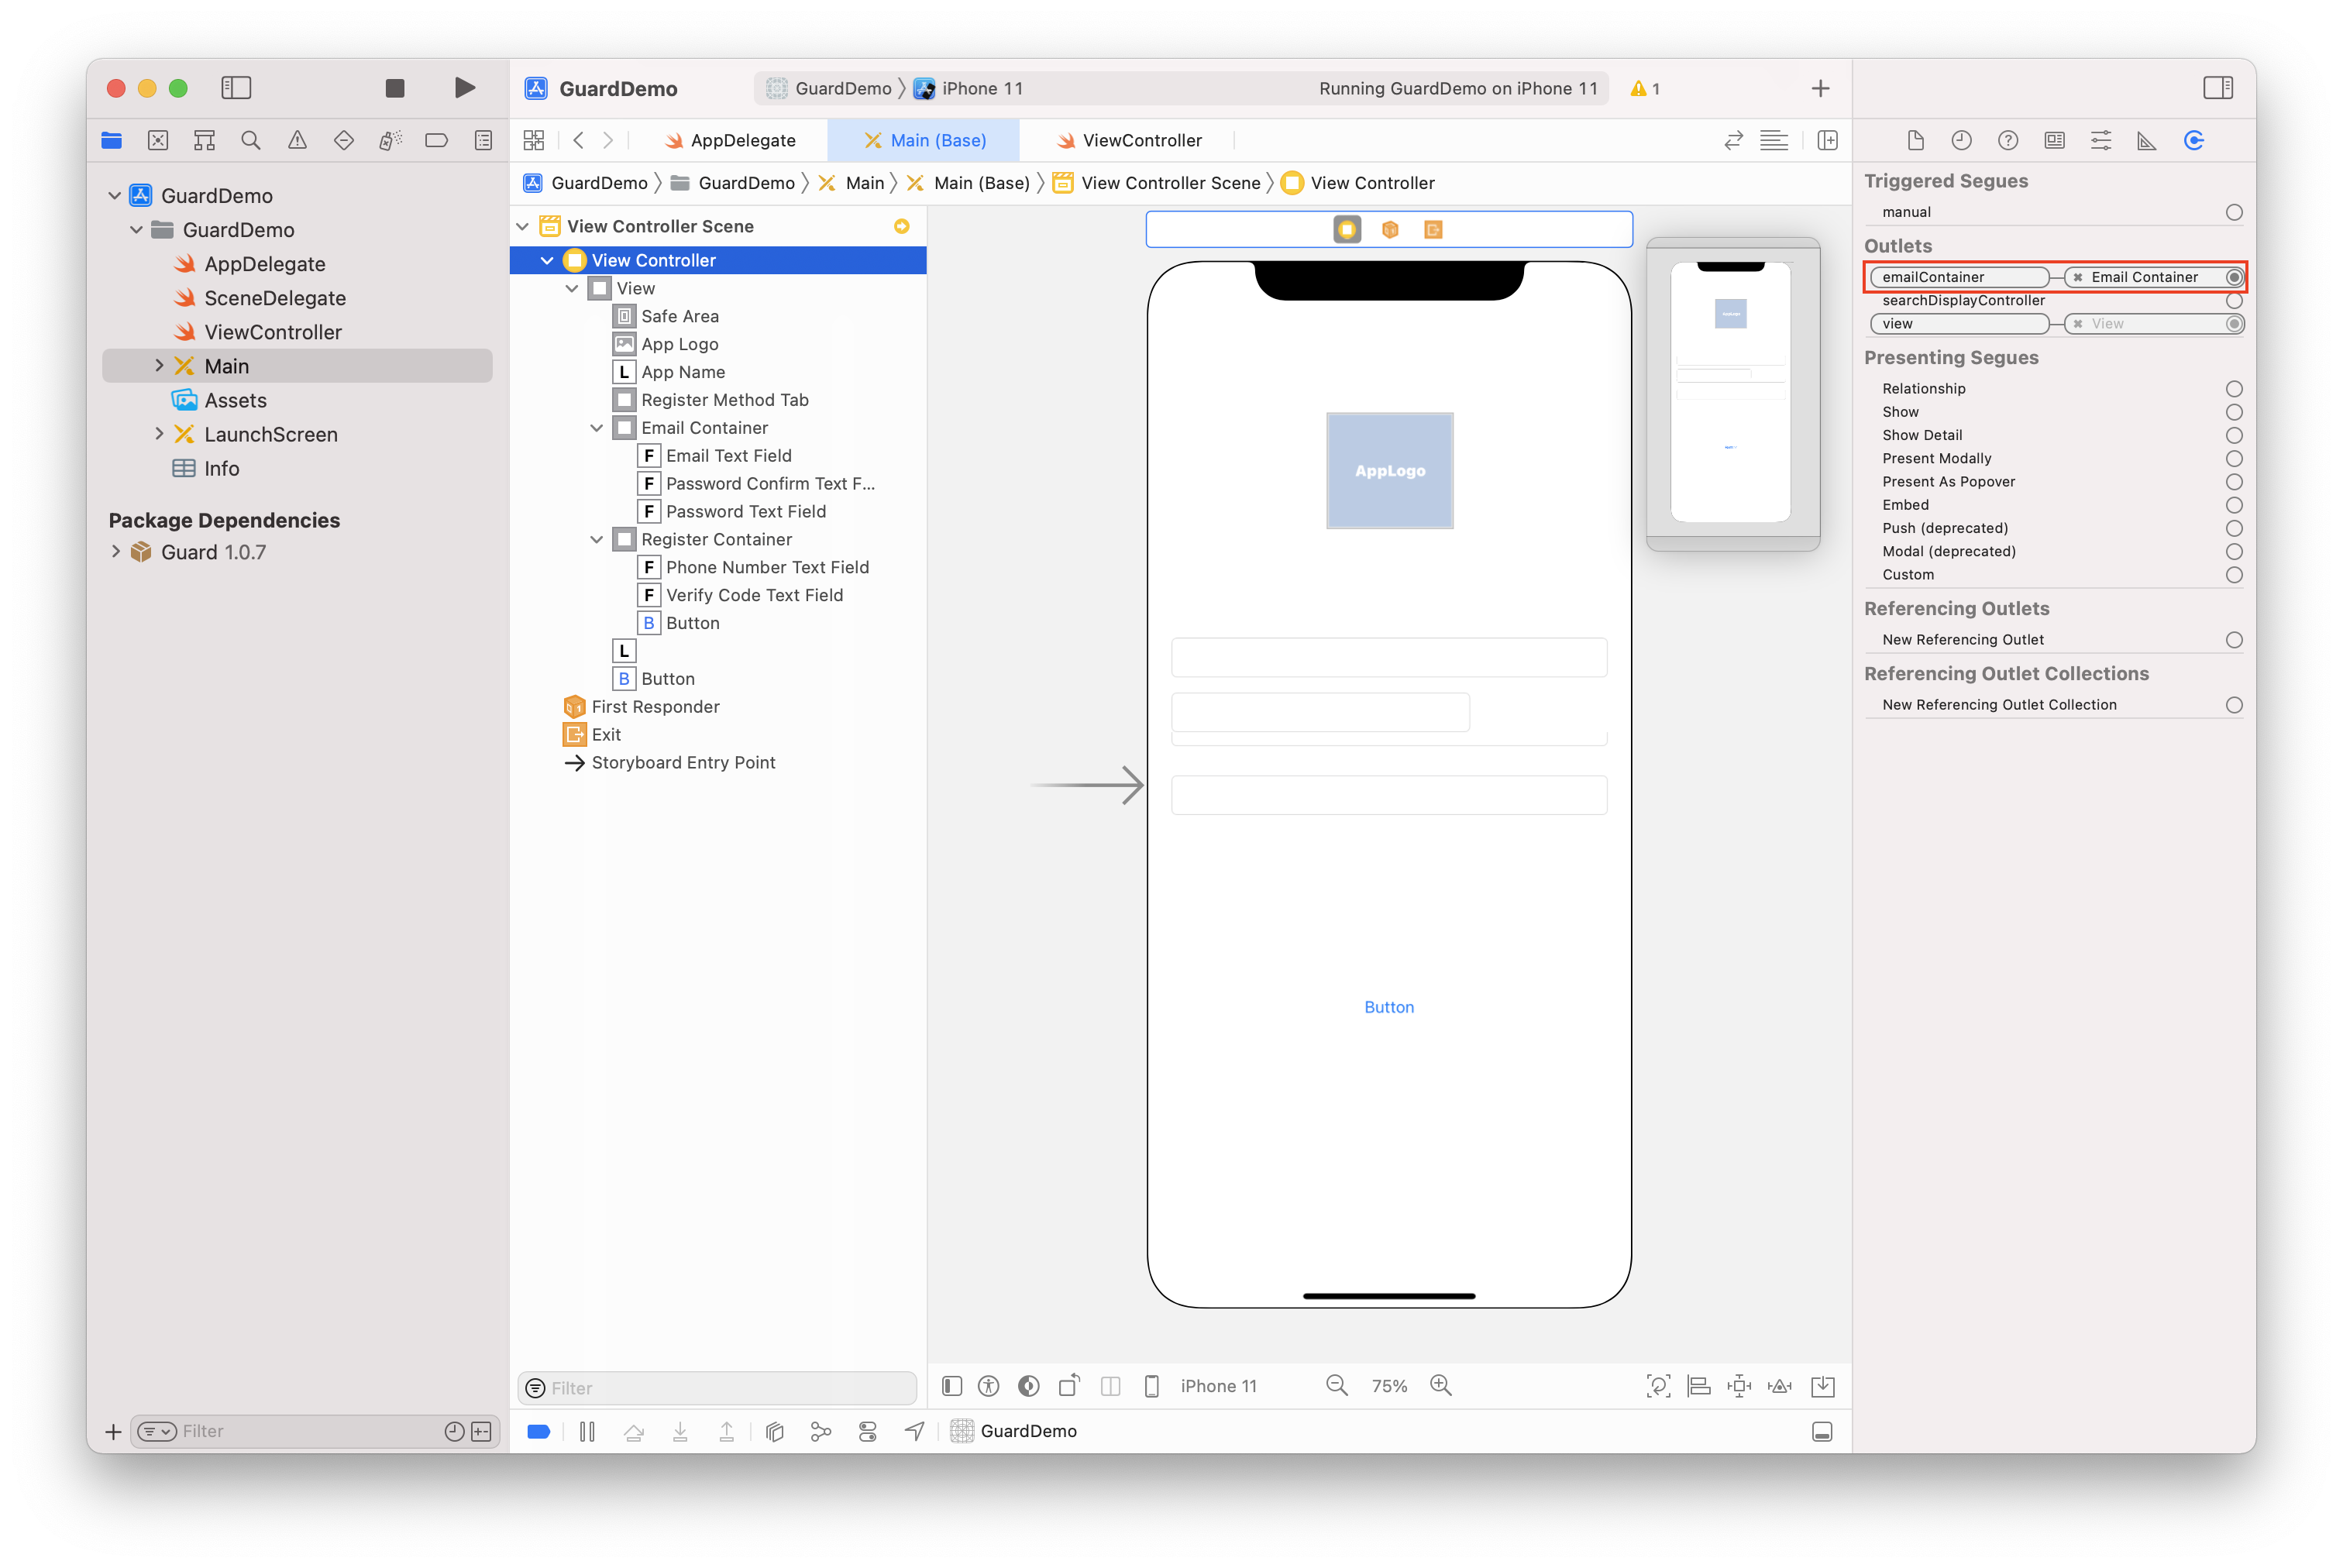
Task: Switch to the ViewController editor tab
Action: [x=1130, y=141]
